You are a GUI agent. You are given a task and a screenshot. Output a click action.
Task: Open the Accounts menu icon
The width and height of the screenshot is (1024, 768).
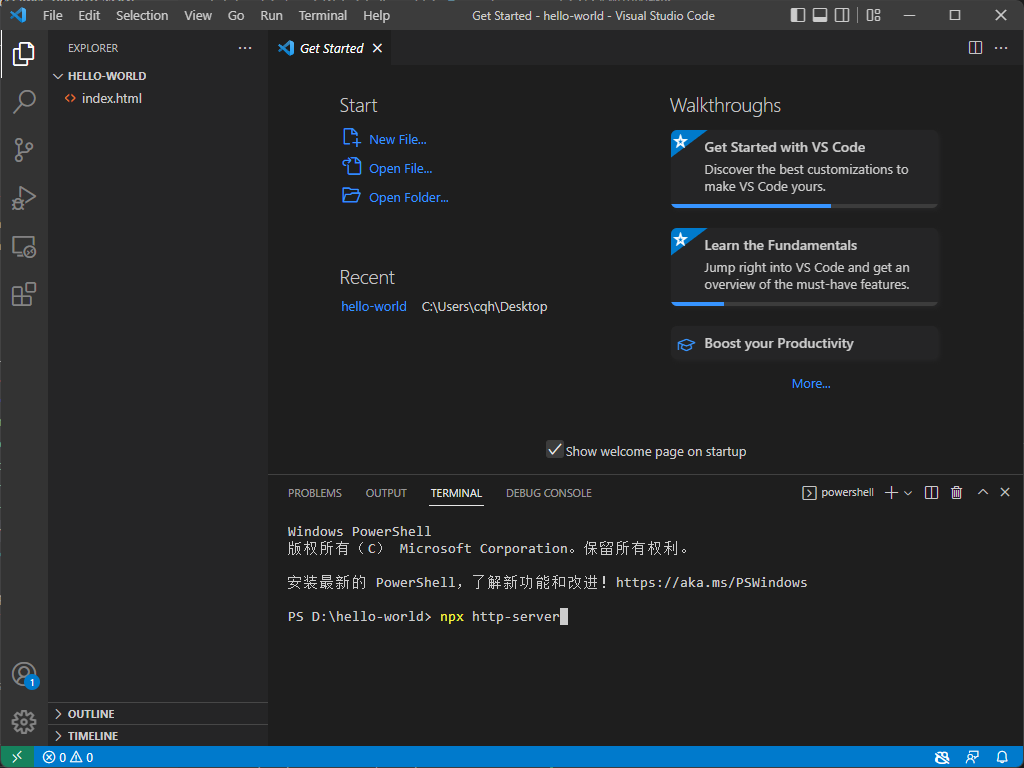pyautogui.click(x=24, y=674)
